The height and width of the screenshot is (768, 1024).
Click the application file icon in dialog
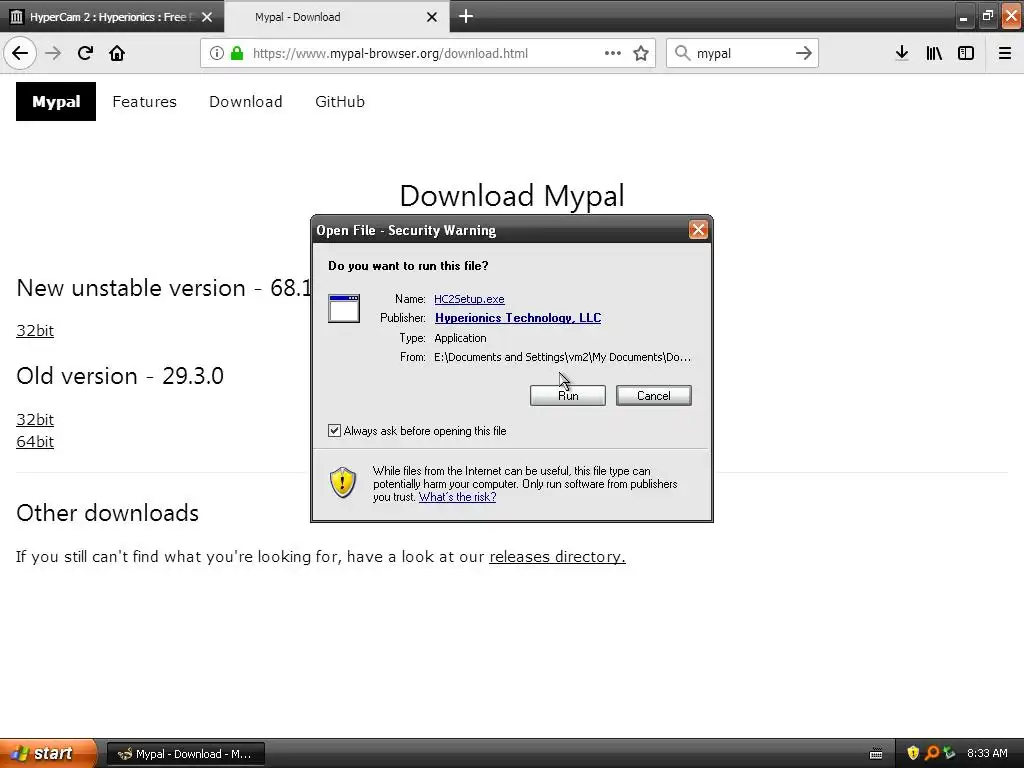[x=344, y=308]
